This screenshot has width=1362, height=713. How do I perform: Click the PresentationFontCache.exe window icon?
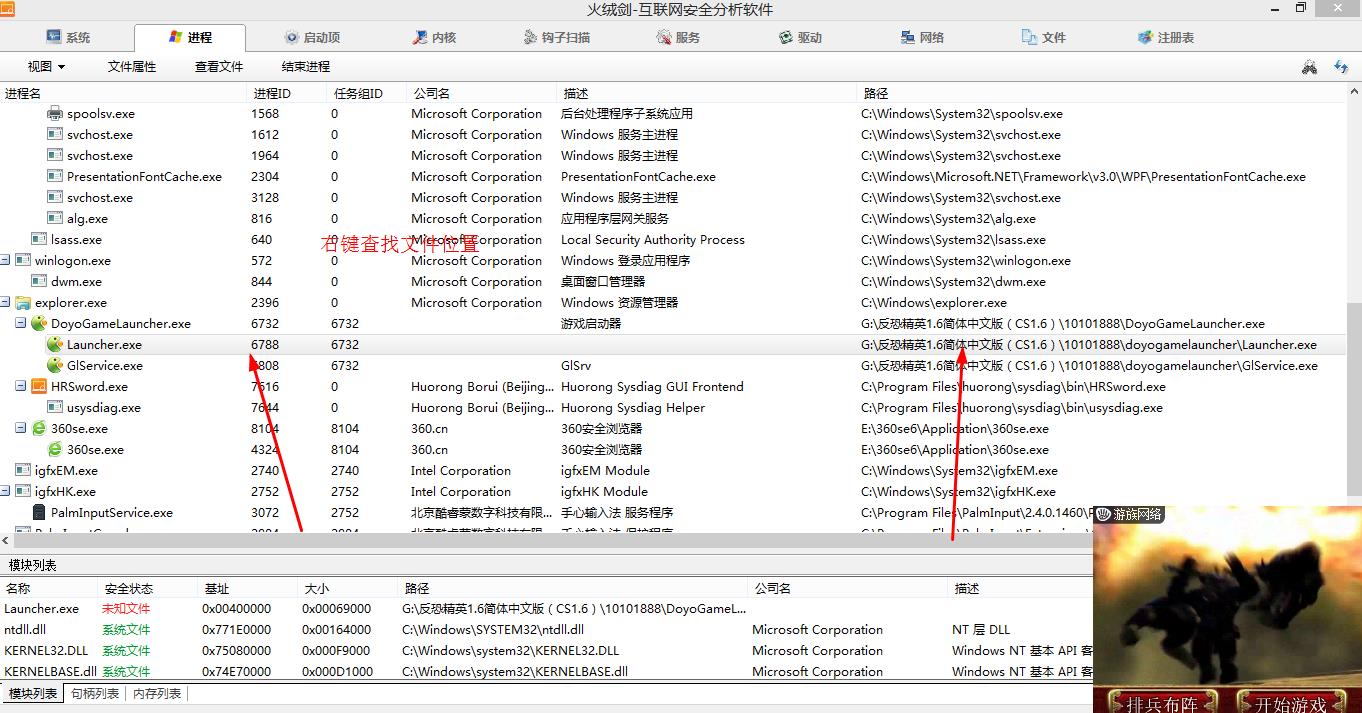55,177
